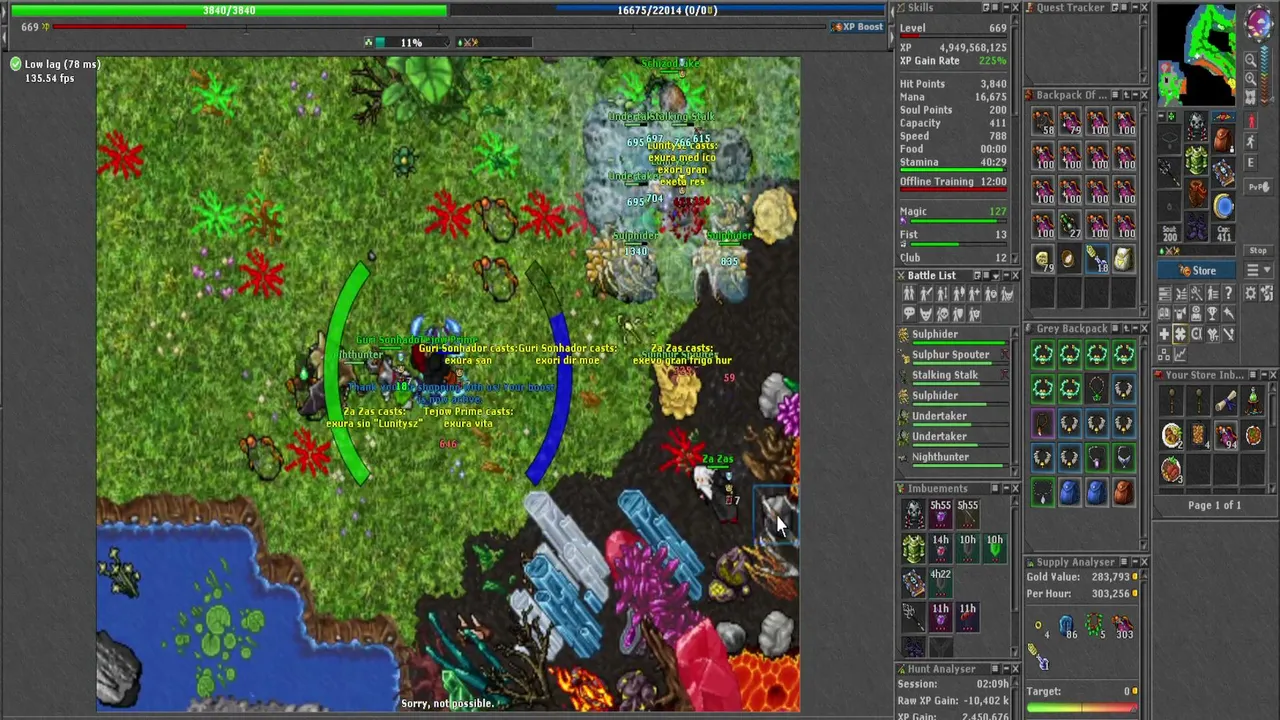Click the green health bar showing 3840/3840
Viewport: 1280px width, 720px height.
click(x=229, y=10)
